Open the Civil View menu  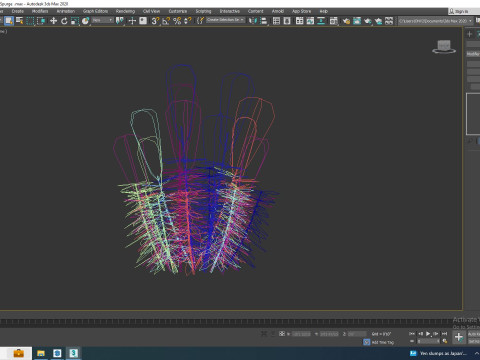click(x=151, y=11)
